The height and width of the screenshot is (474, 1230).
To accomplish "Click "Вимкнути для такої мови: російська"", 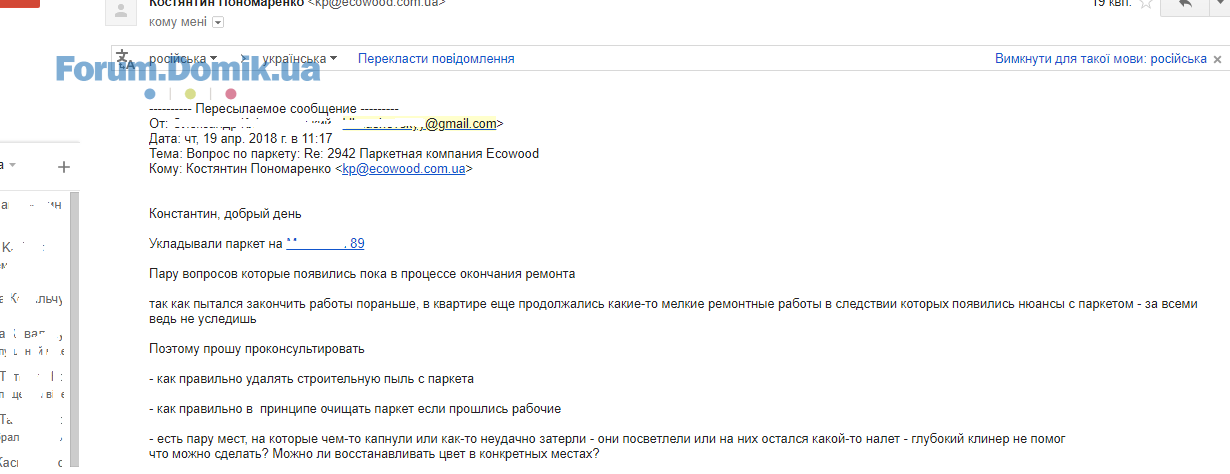I will [1101, 59].
